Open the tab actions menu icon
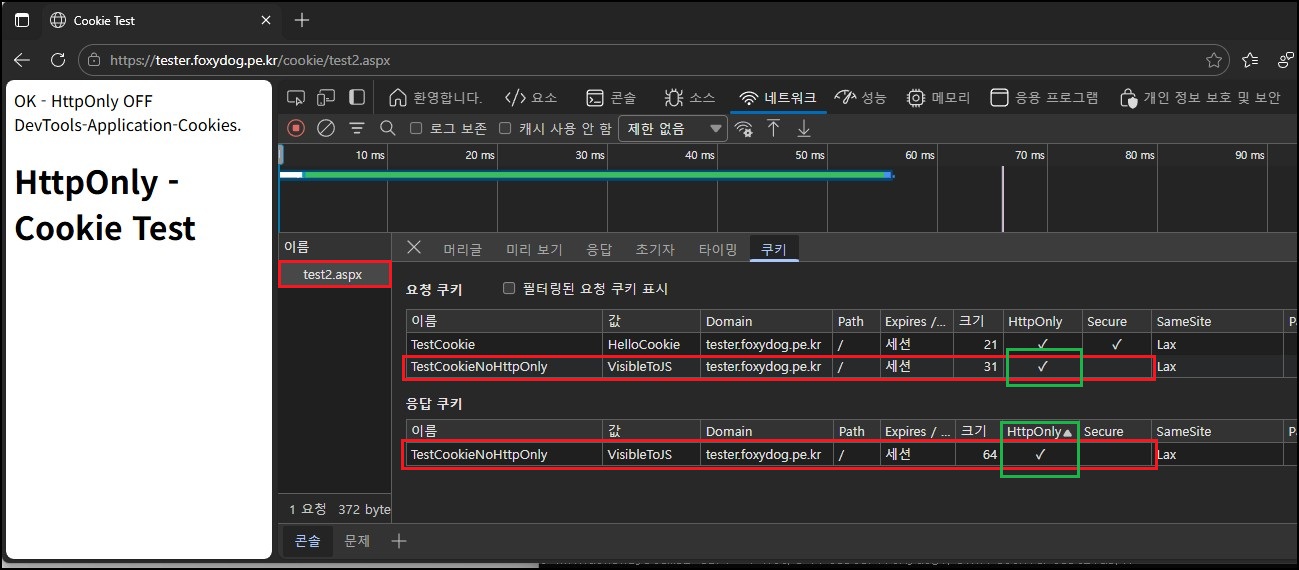1299x570 pixels. [x=22, y=20]
